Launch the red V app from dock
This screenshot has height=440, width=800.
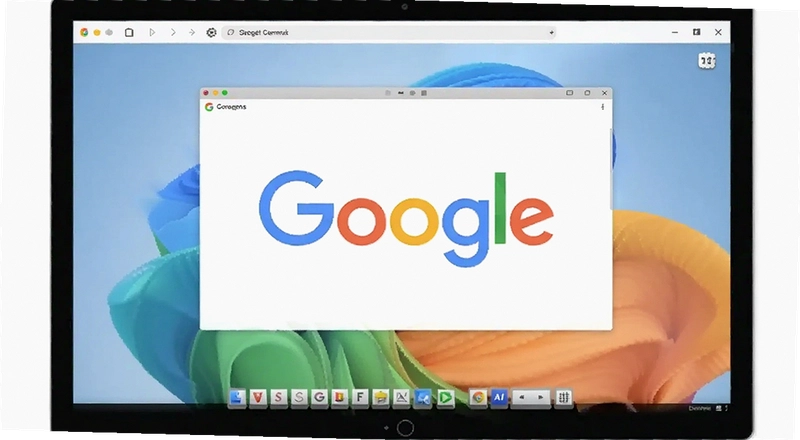click(258, 397)
